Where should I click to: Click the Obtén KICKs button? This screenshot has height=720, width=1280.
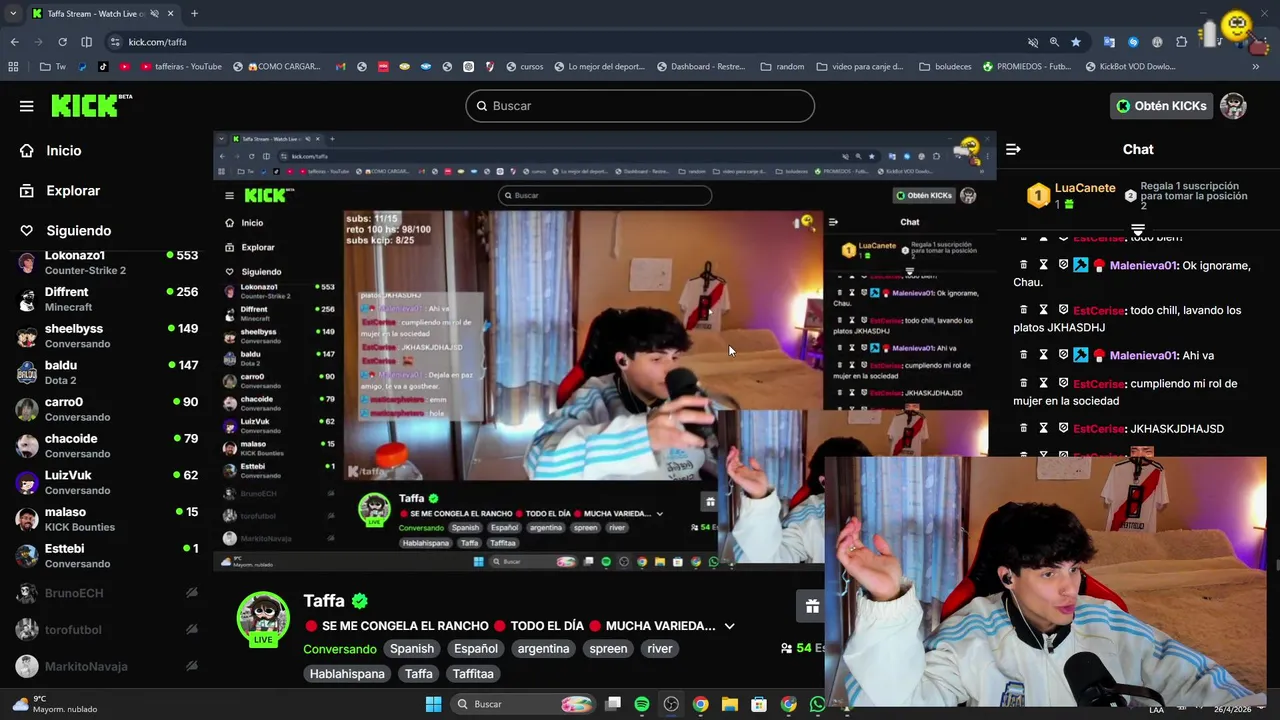(1161, 106)
